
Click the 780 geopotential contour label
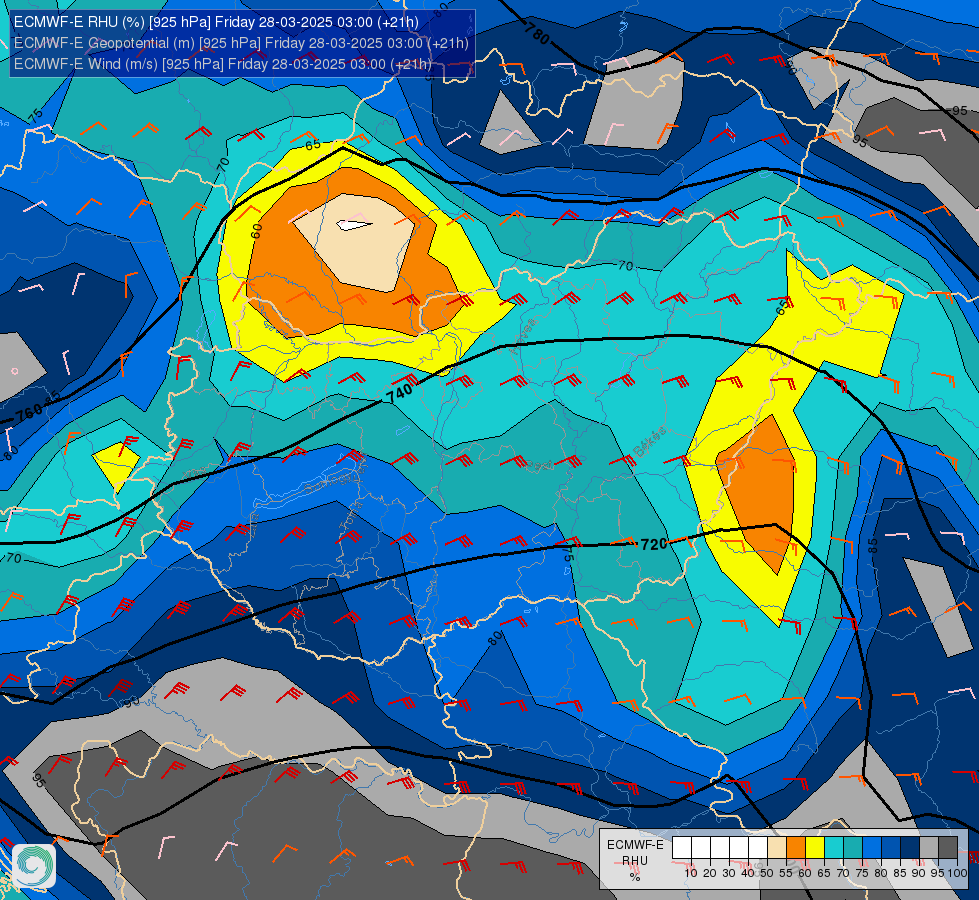536,33
